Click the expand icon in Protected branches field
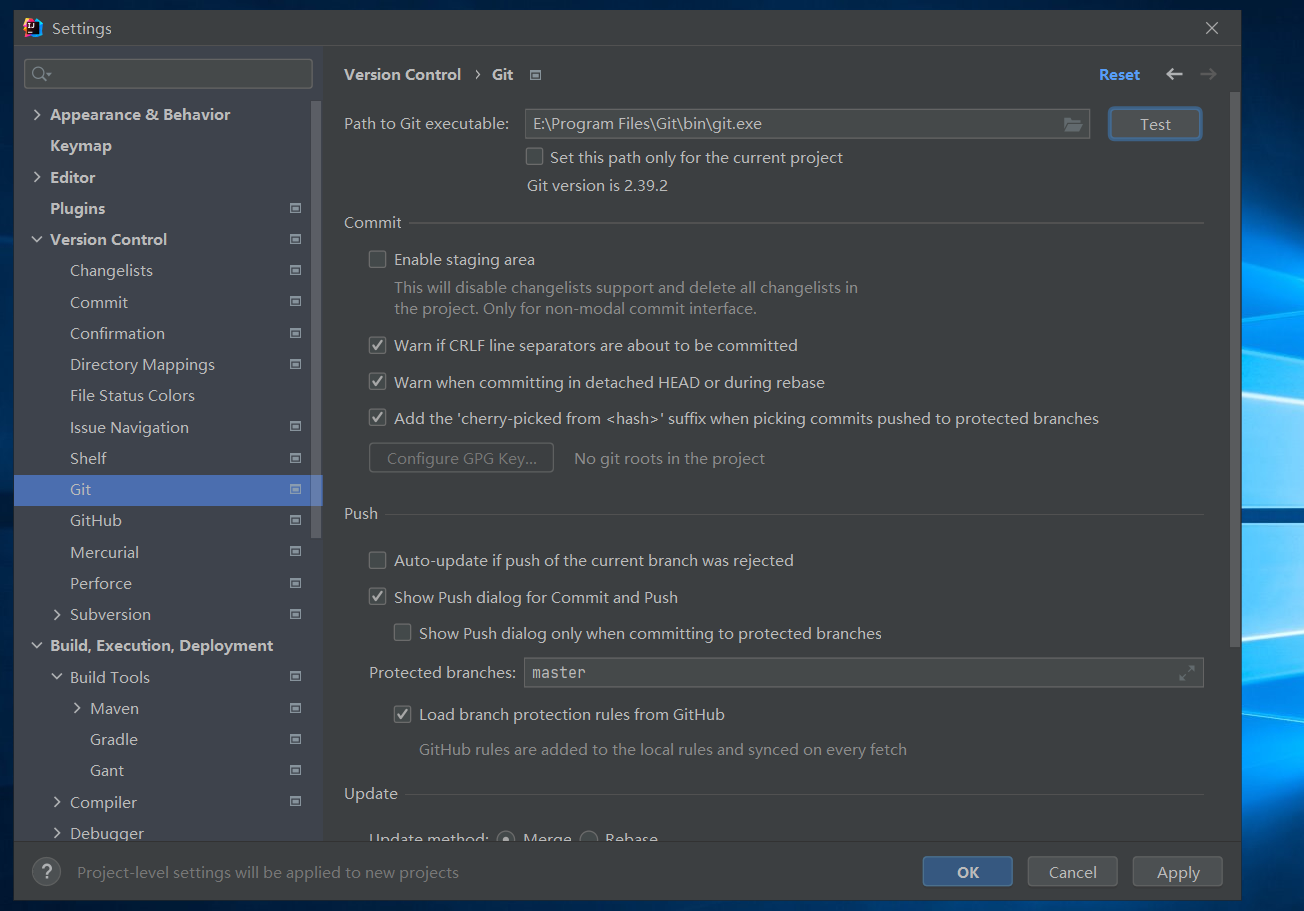This screenshot has width=1304, height=911. (1187, 673)
